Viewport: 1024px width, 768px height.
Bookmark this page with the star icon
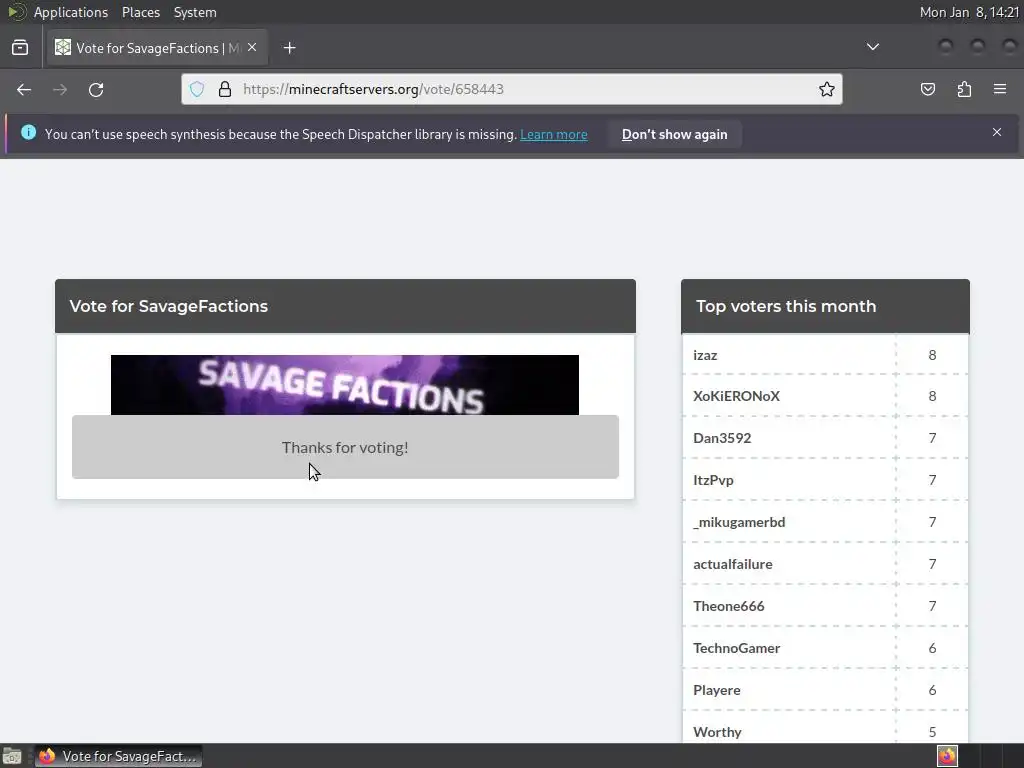coord(827,89)
